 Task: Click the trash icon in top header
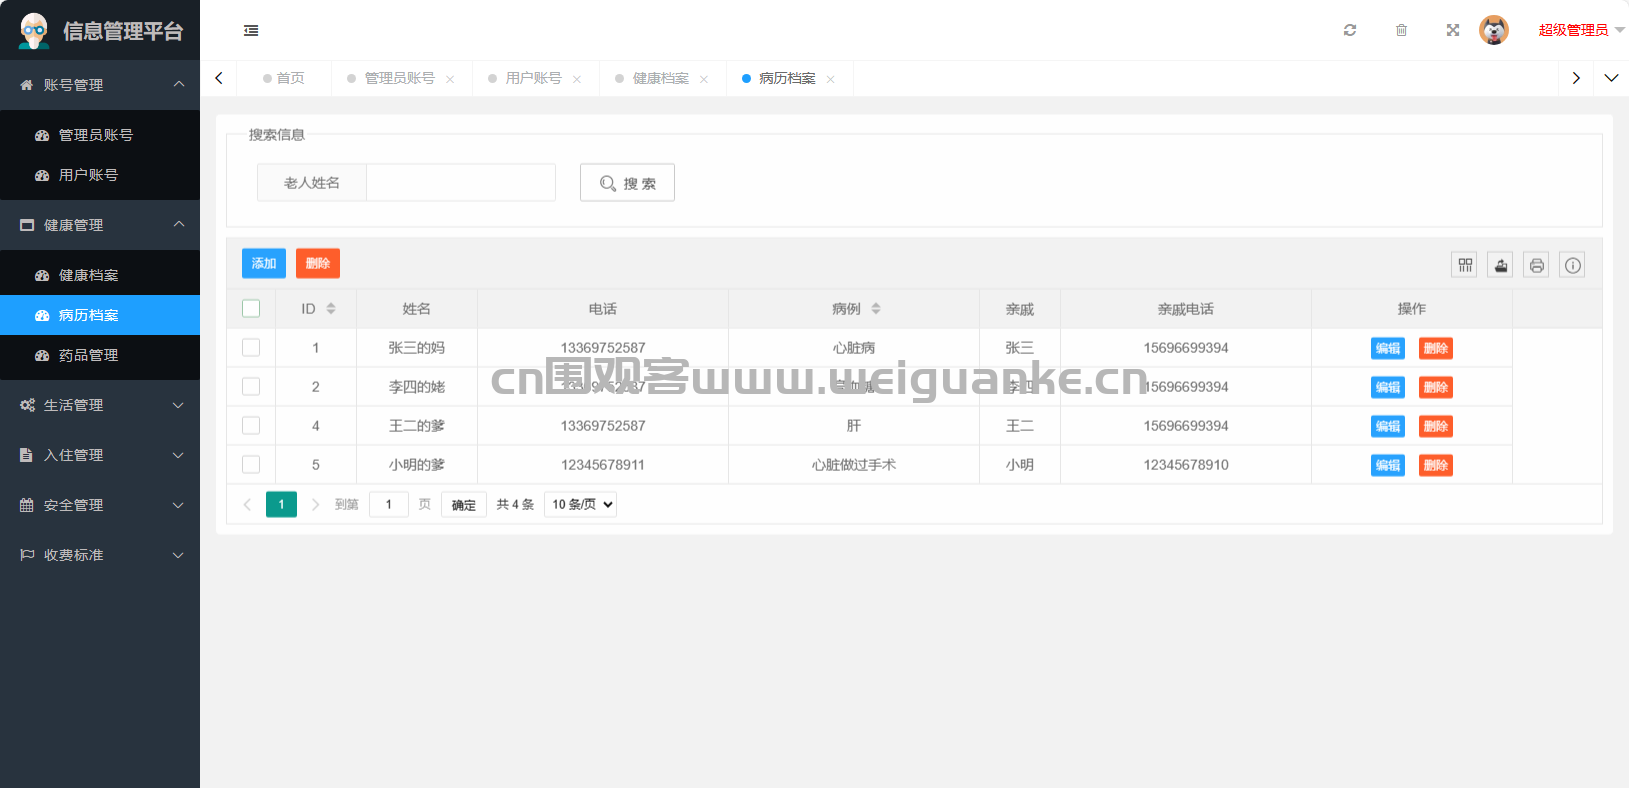pos(1401,30)
